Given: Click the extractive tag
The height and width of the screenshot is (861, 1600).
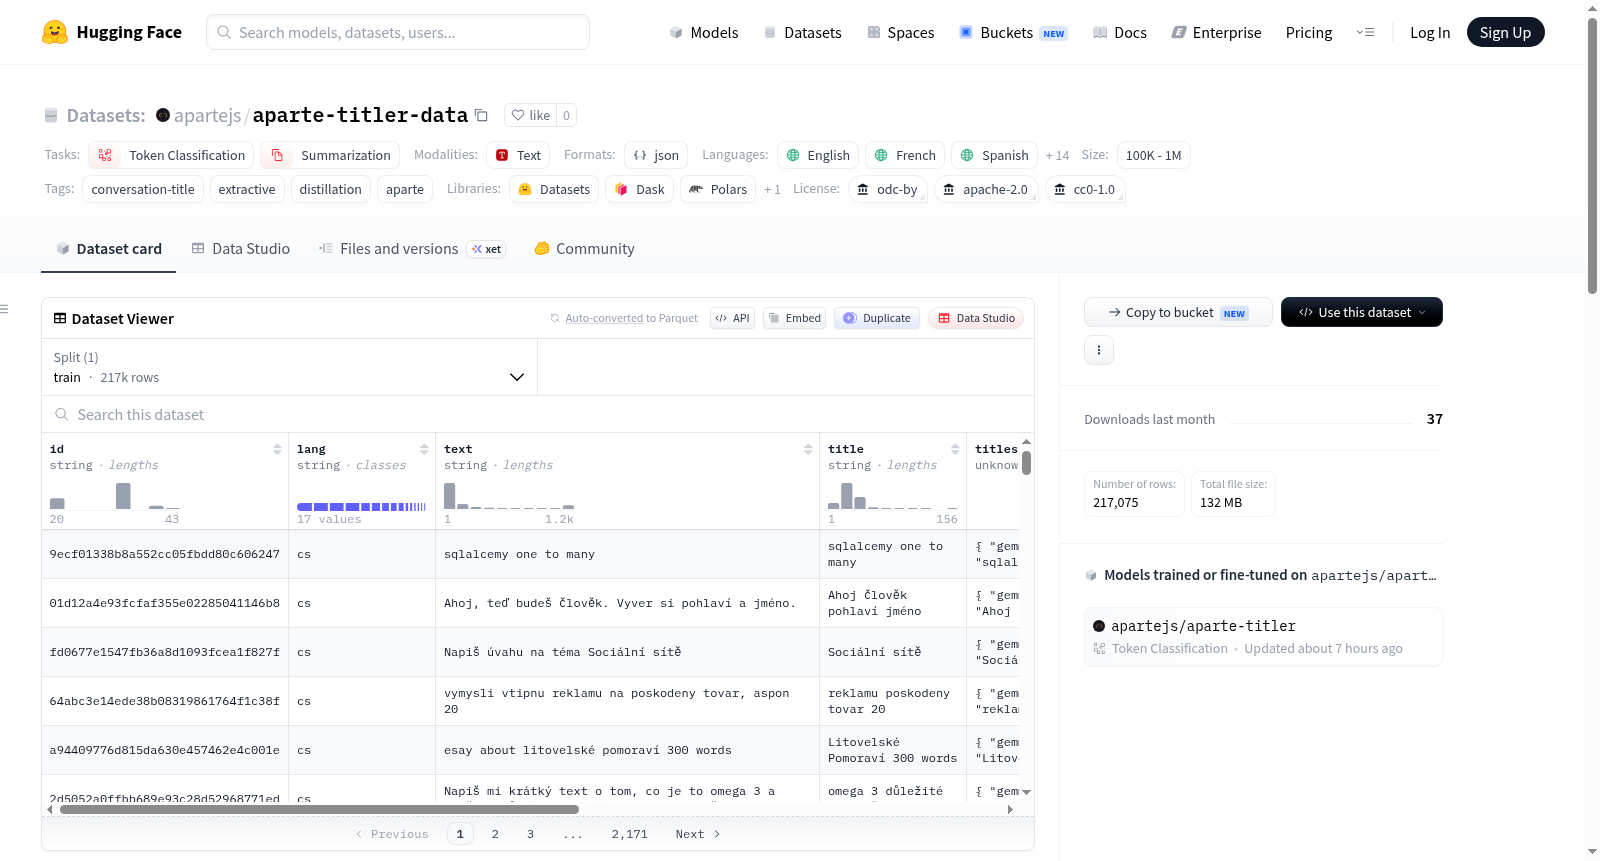Looking at the screenshot, I should (x=247, y=189).
